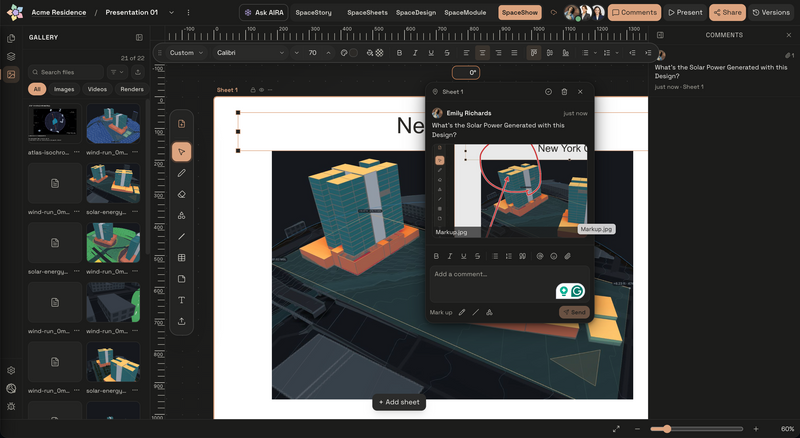
Task: Select the atlas-isochro thumbnail
Action: (x=55, y=124)
